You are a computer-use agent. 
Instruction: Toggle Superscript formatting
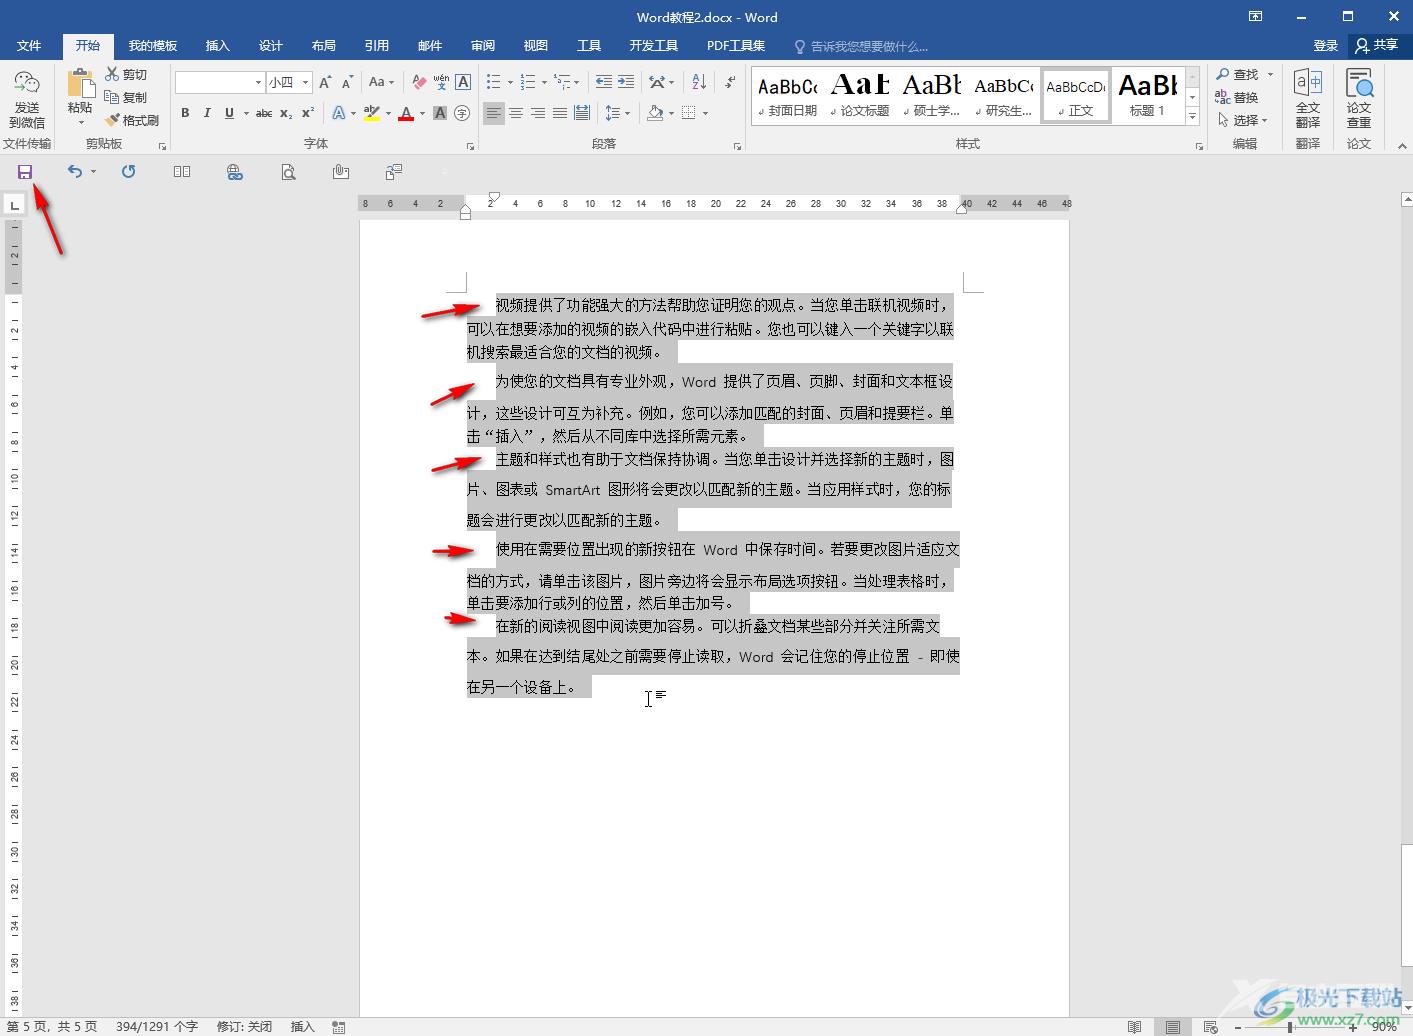point(308,113)
